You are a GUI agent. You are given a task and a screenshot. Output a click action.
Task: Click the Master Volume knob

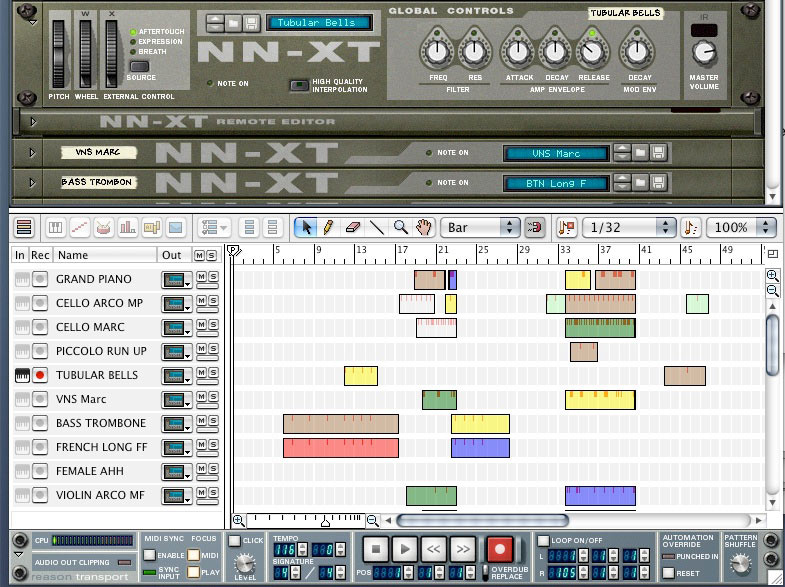(x=704, y=50)
